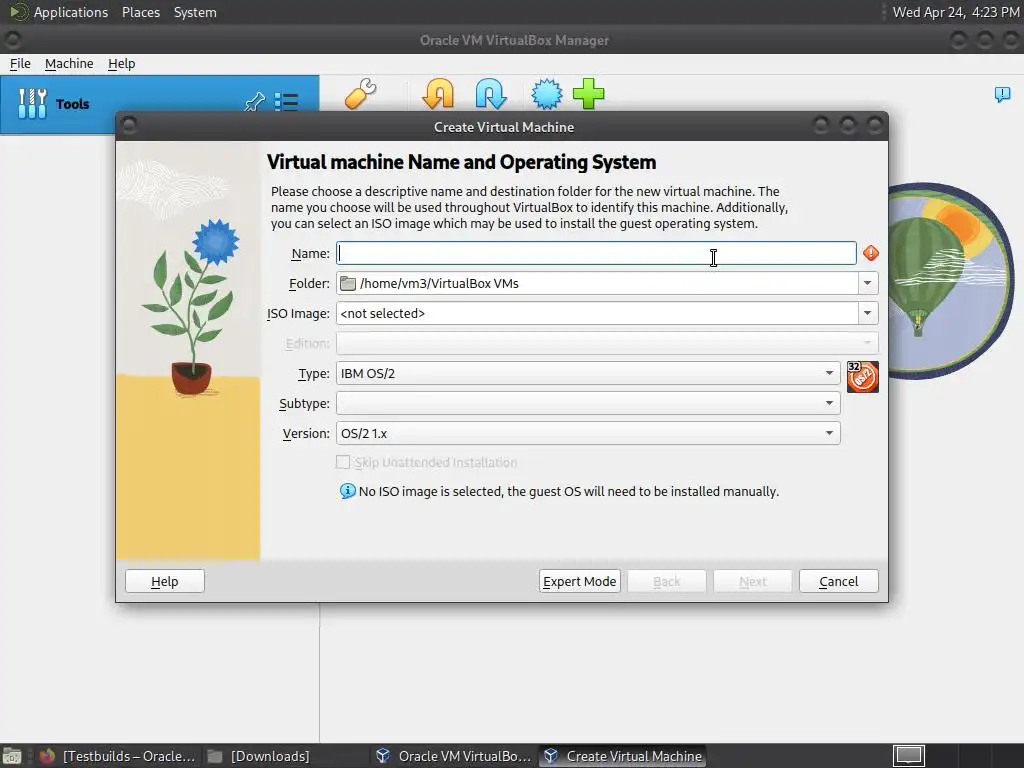1024x768 pixels.
Task: Click the Add machine green plus icon
Action: point(588,93)
